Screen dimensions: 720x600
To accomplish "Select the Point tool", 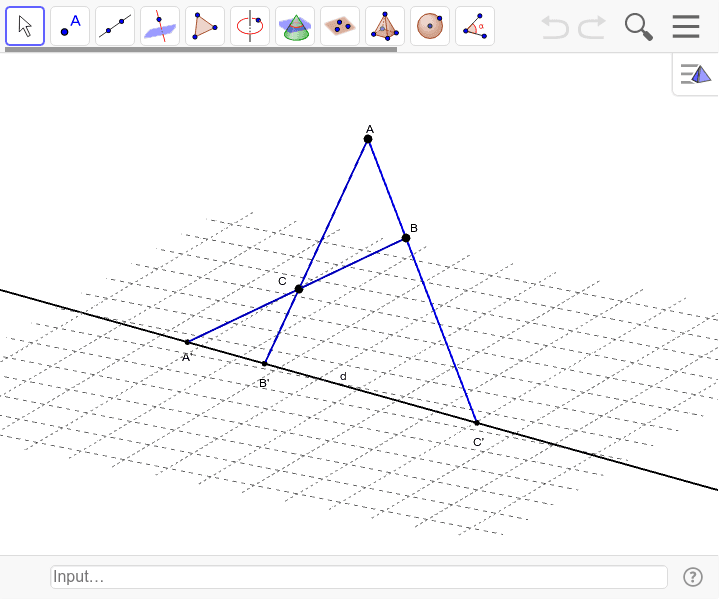I will [x=70, y=26].
